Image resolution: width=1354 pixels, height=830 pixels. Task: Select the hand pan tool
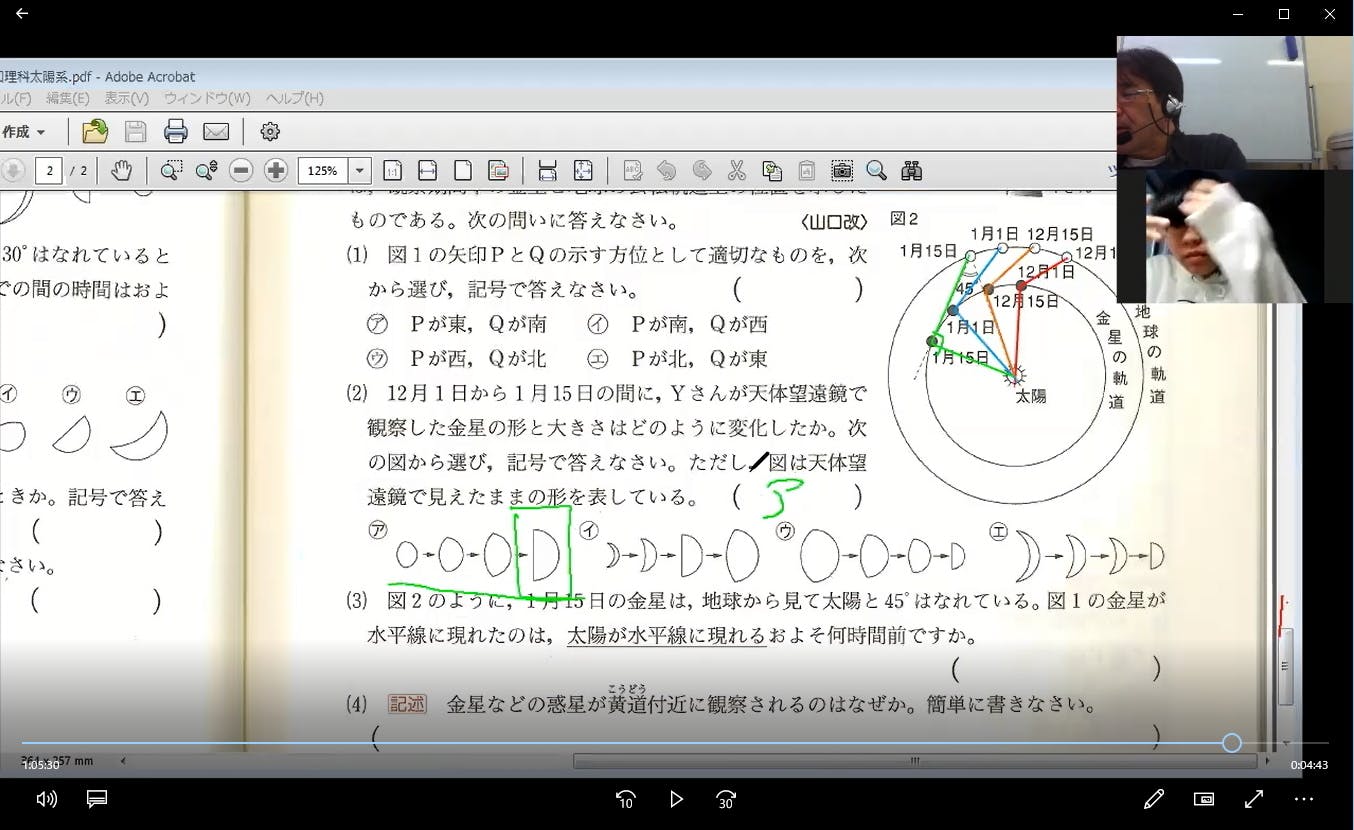pyautogui.click(x=121, y=170)
